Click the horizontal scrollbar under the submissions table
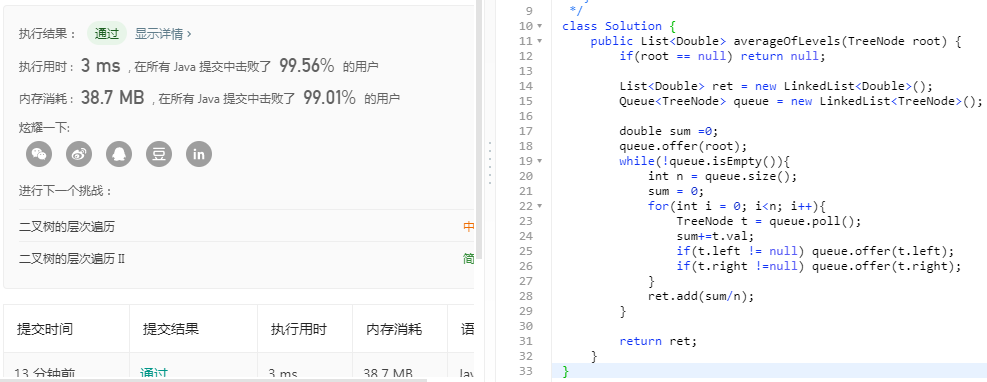Image resolution: width=987 pixels, height=382 pixels. (214, 379)
